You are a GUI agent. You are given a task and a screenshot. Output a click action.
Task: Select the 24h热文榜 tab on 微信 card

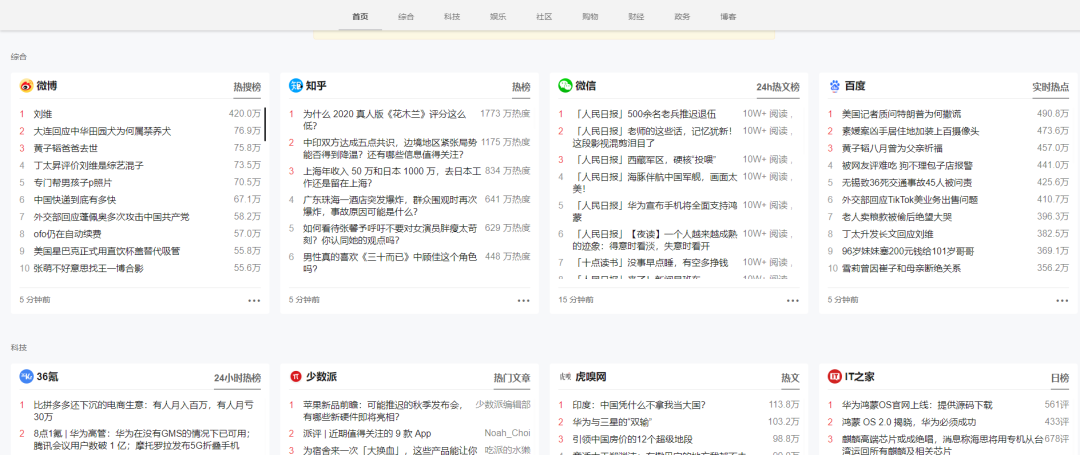point(778,87)
